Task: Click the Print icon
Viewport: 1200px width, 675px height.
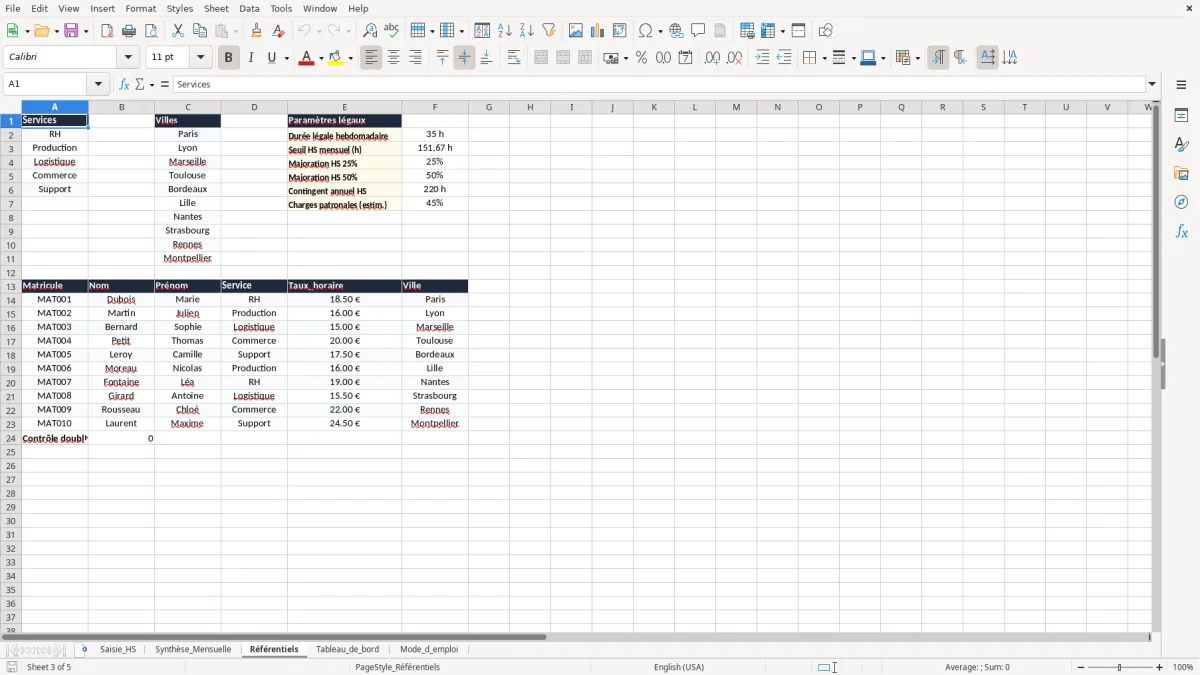Action: pos(129,31)
